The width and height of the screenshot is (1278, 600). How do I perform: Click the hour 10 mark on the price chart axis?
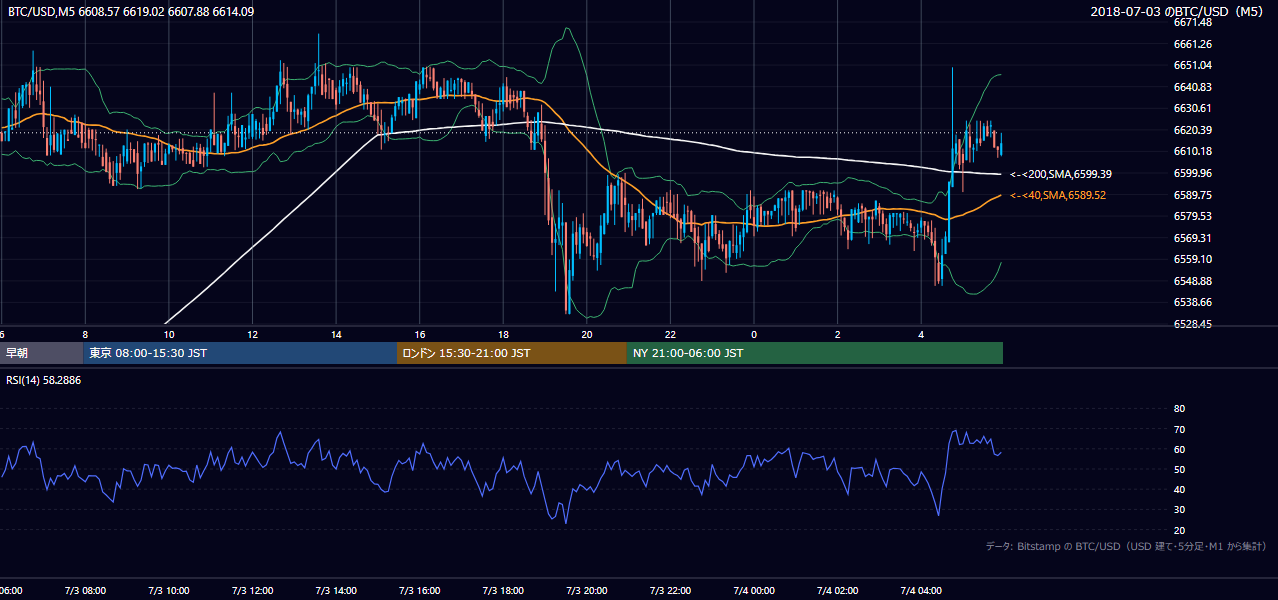[x=169, y=334]
